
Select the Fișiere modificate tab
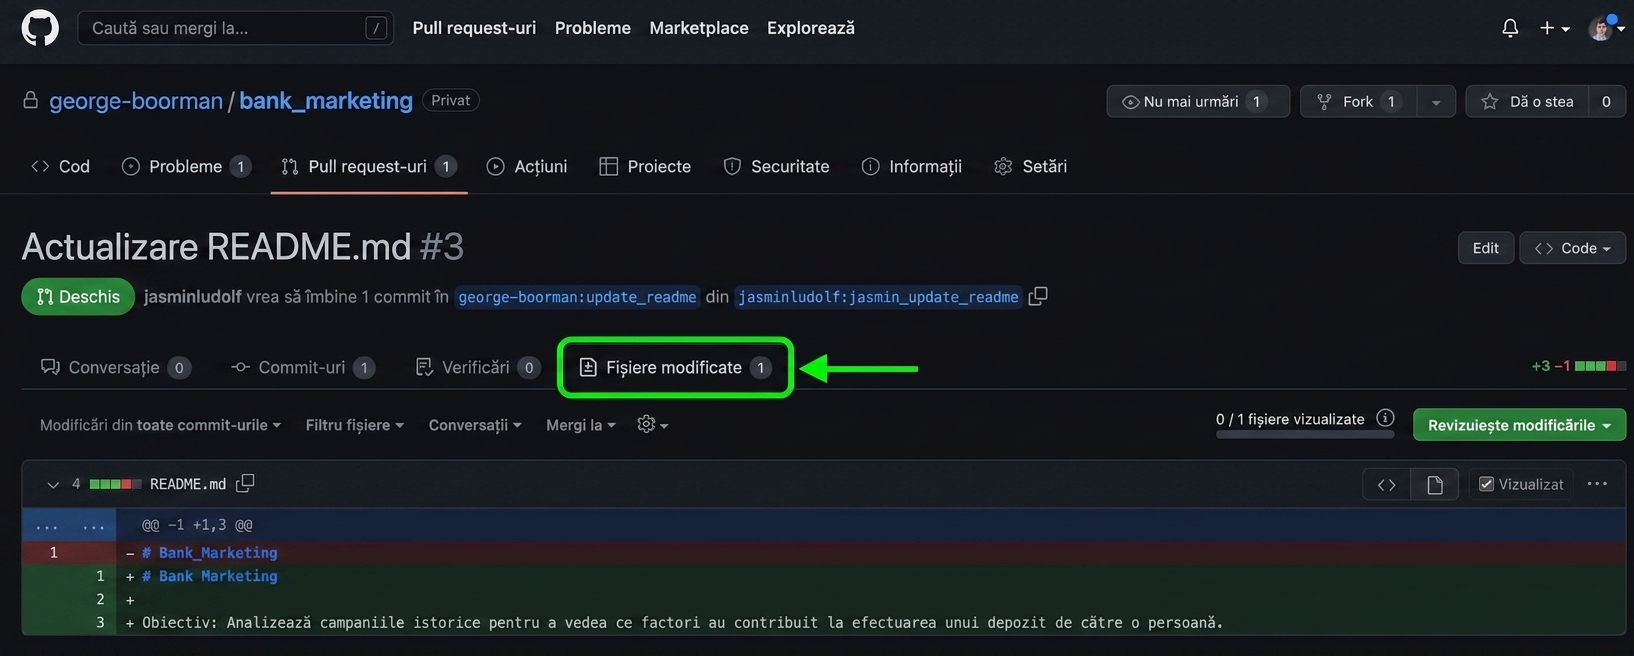click(x=675, y=367)
